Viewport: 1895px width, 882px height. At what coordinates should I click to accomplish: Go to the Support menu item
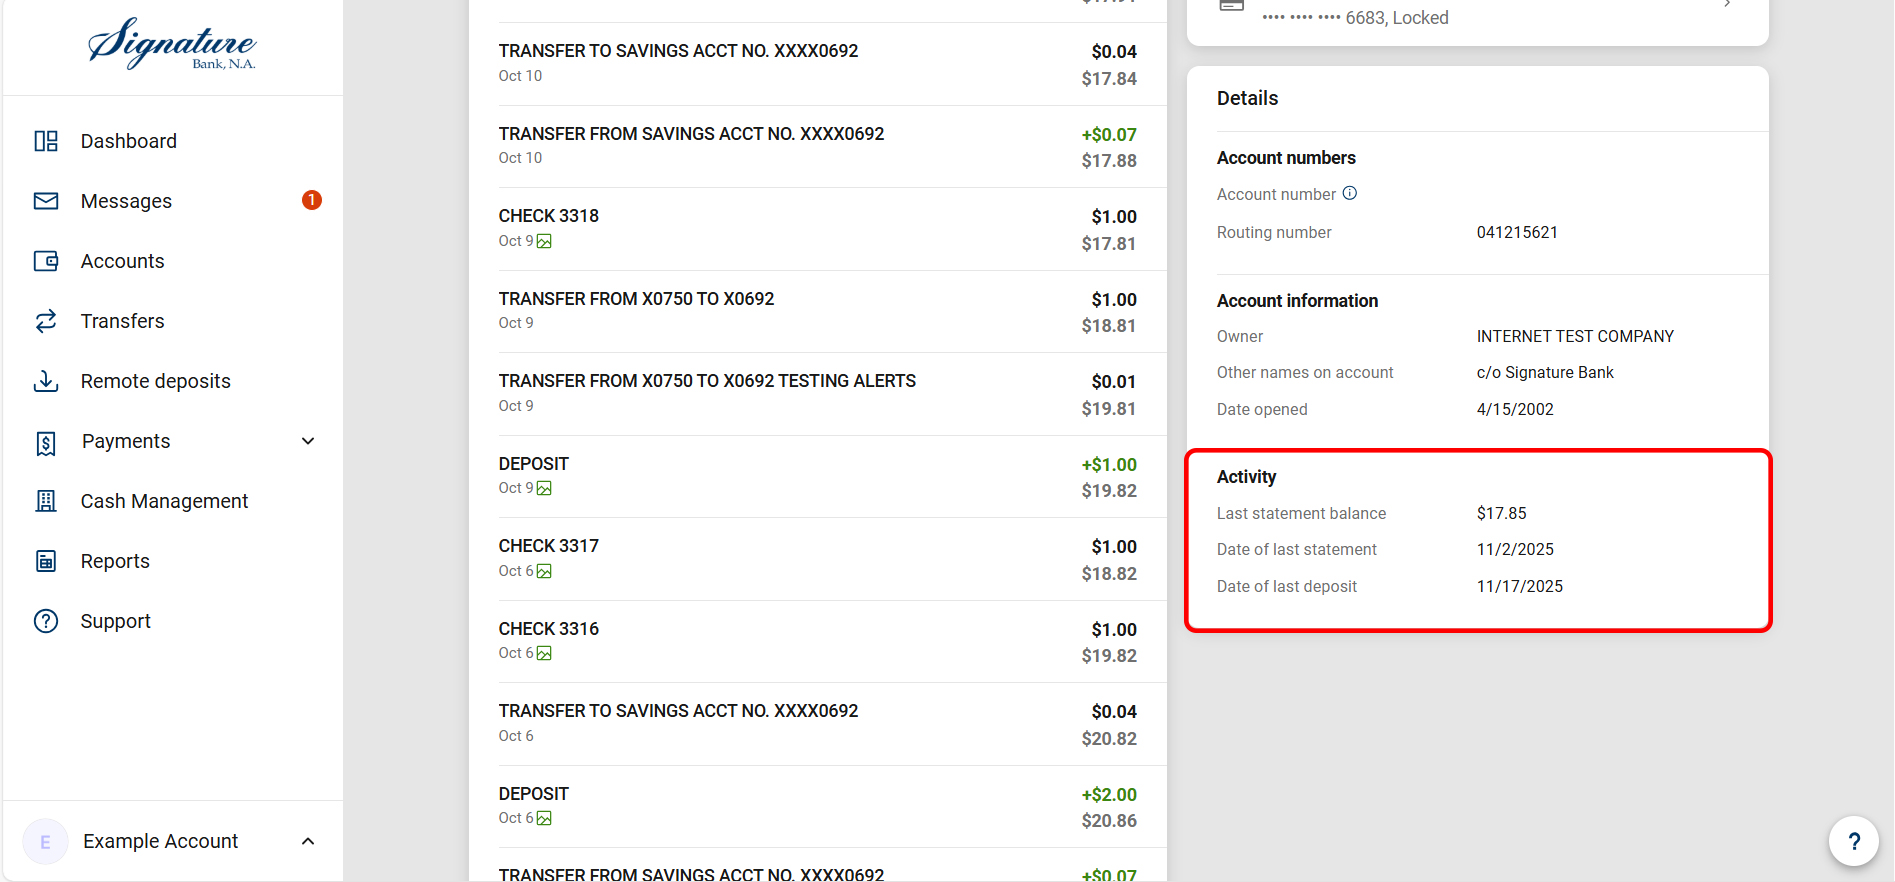pos(116,621)
